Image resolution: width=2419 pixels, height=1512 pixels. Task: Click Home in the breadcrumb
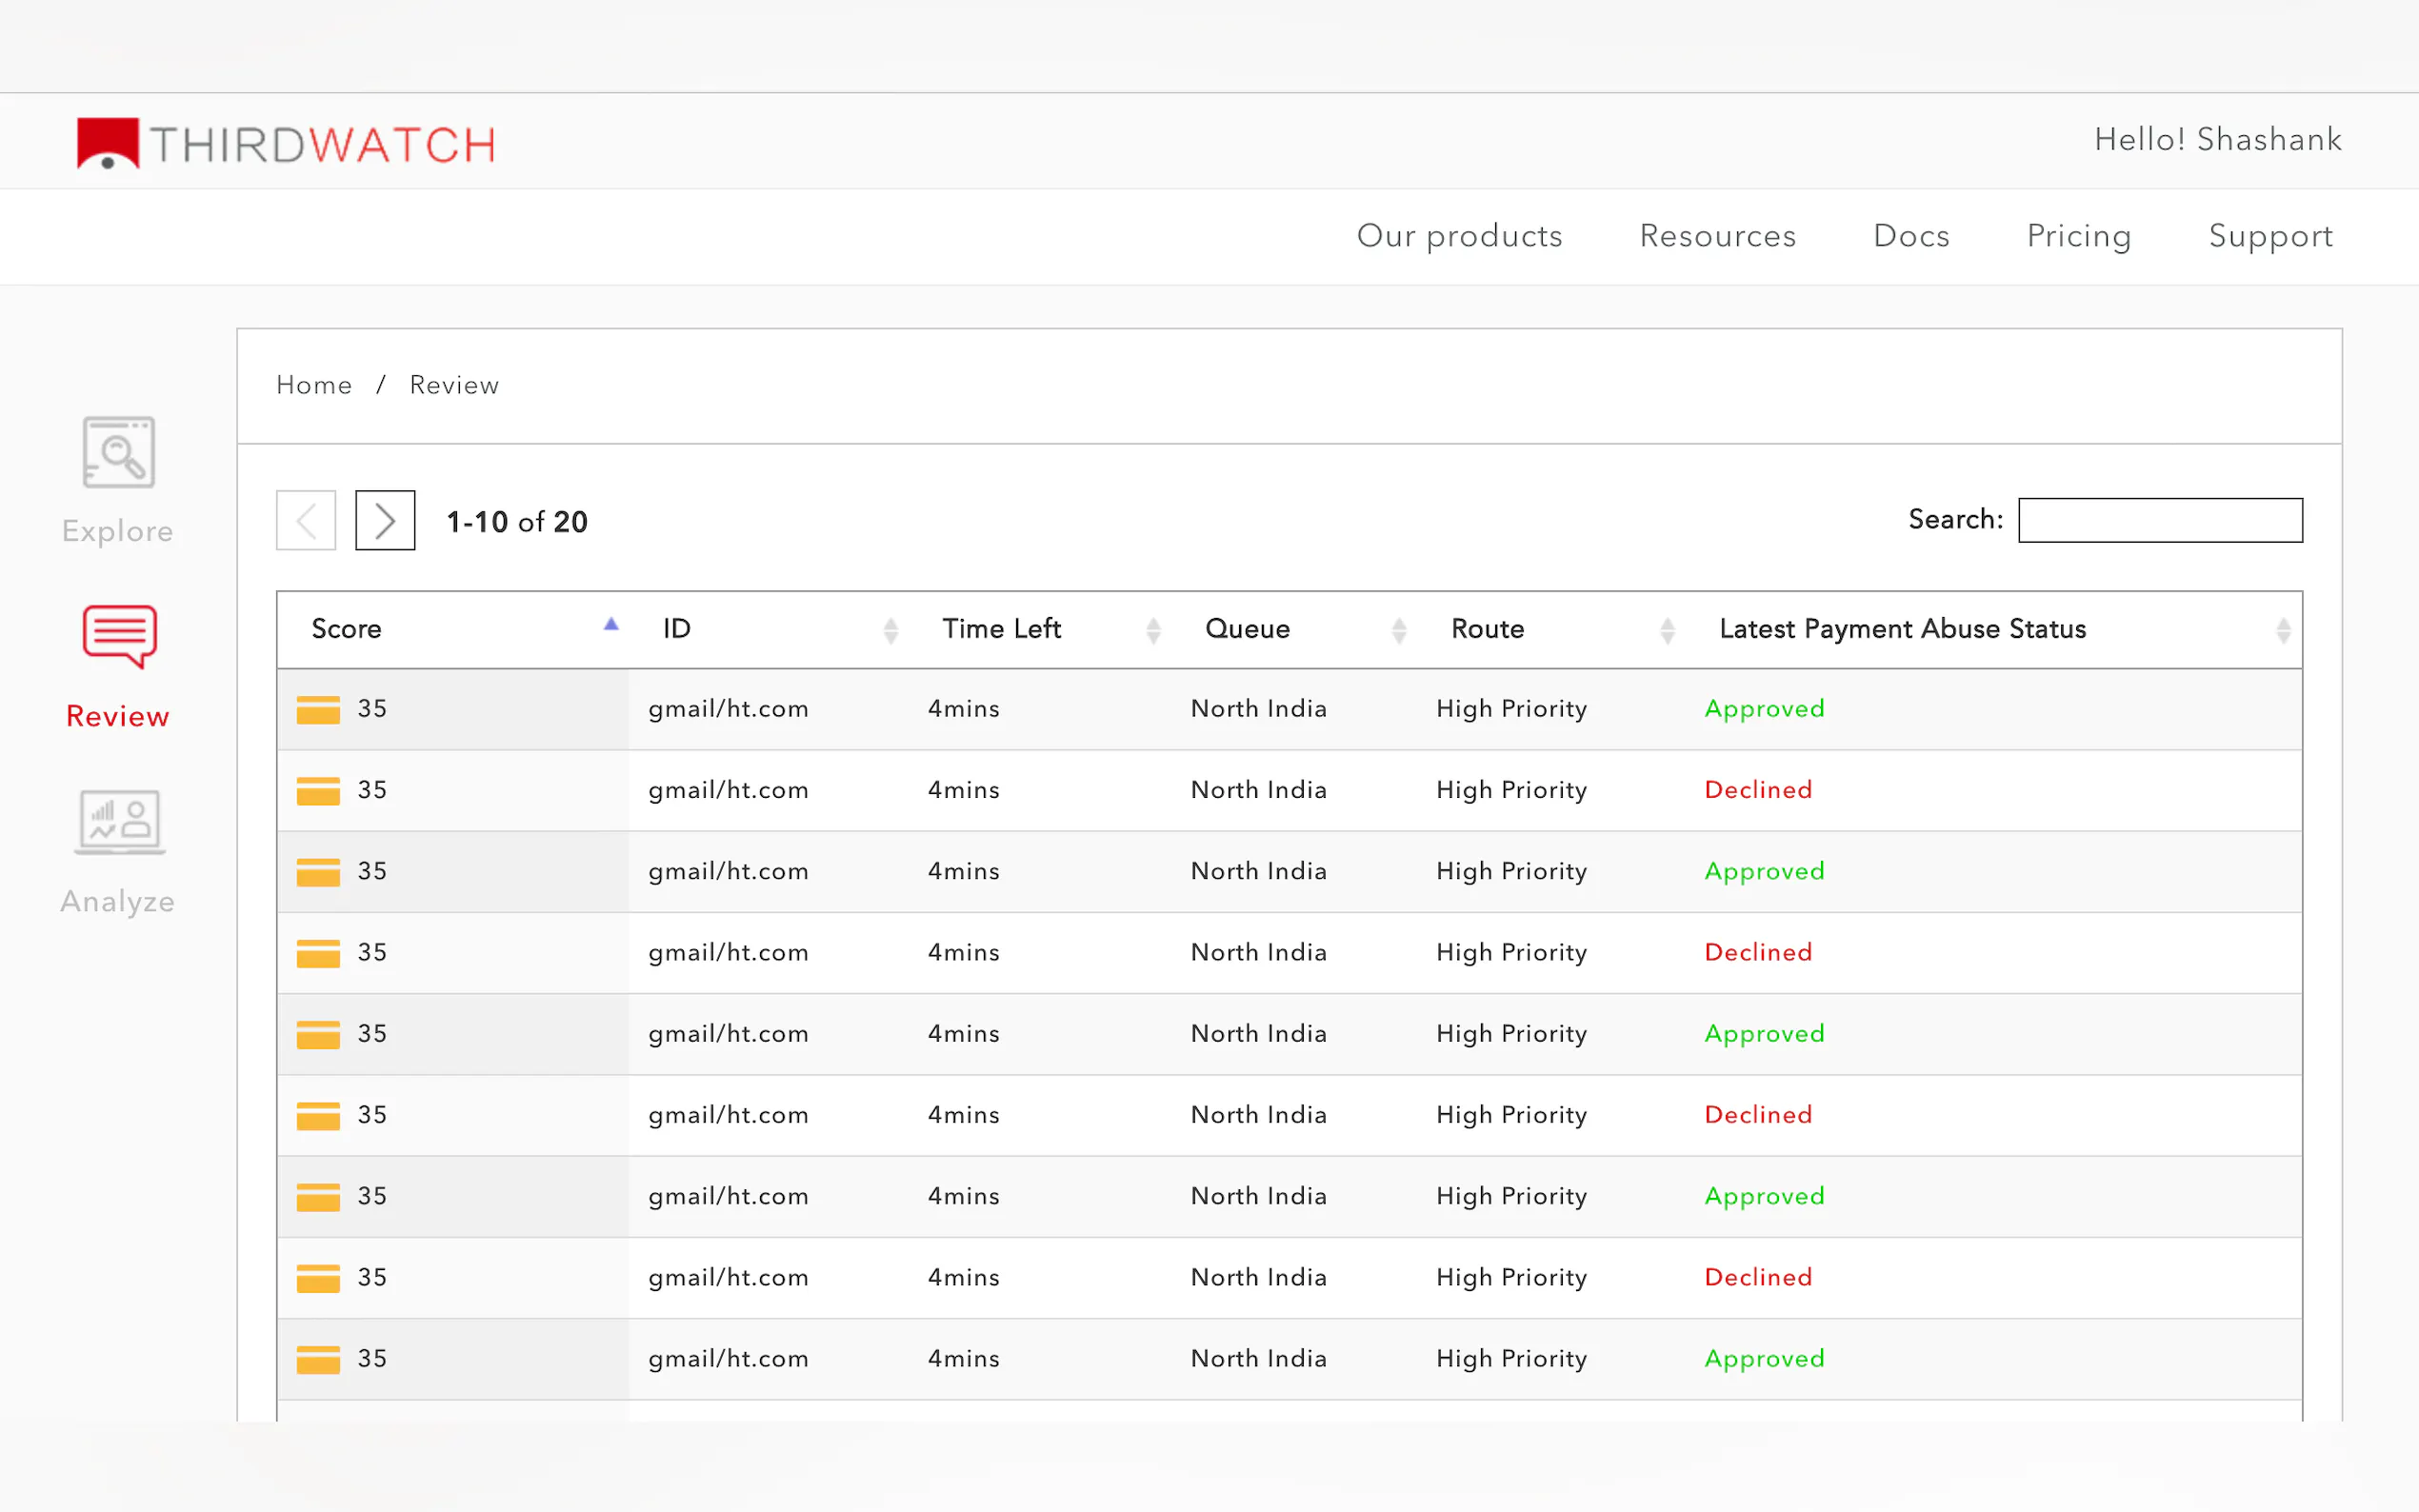coord(314,385)
